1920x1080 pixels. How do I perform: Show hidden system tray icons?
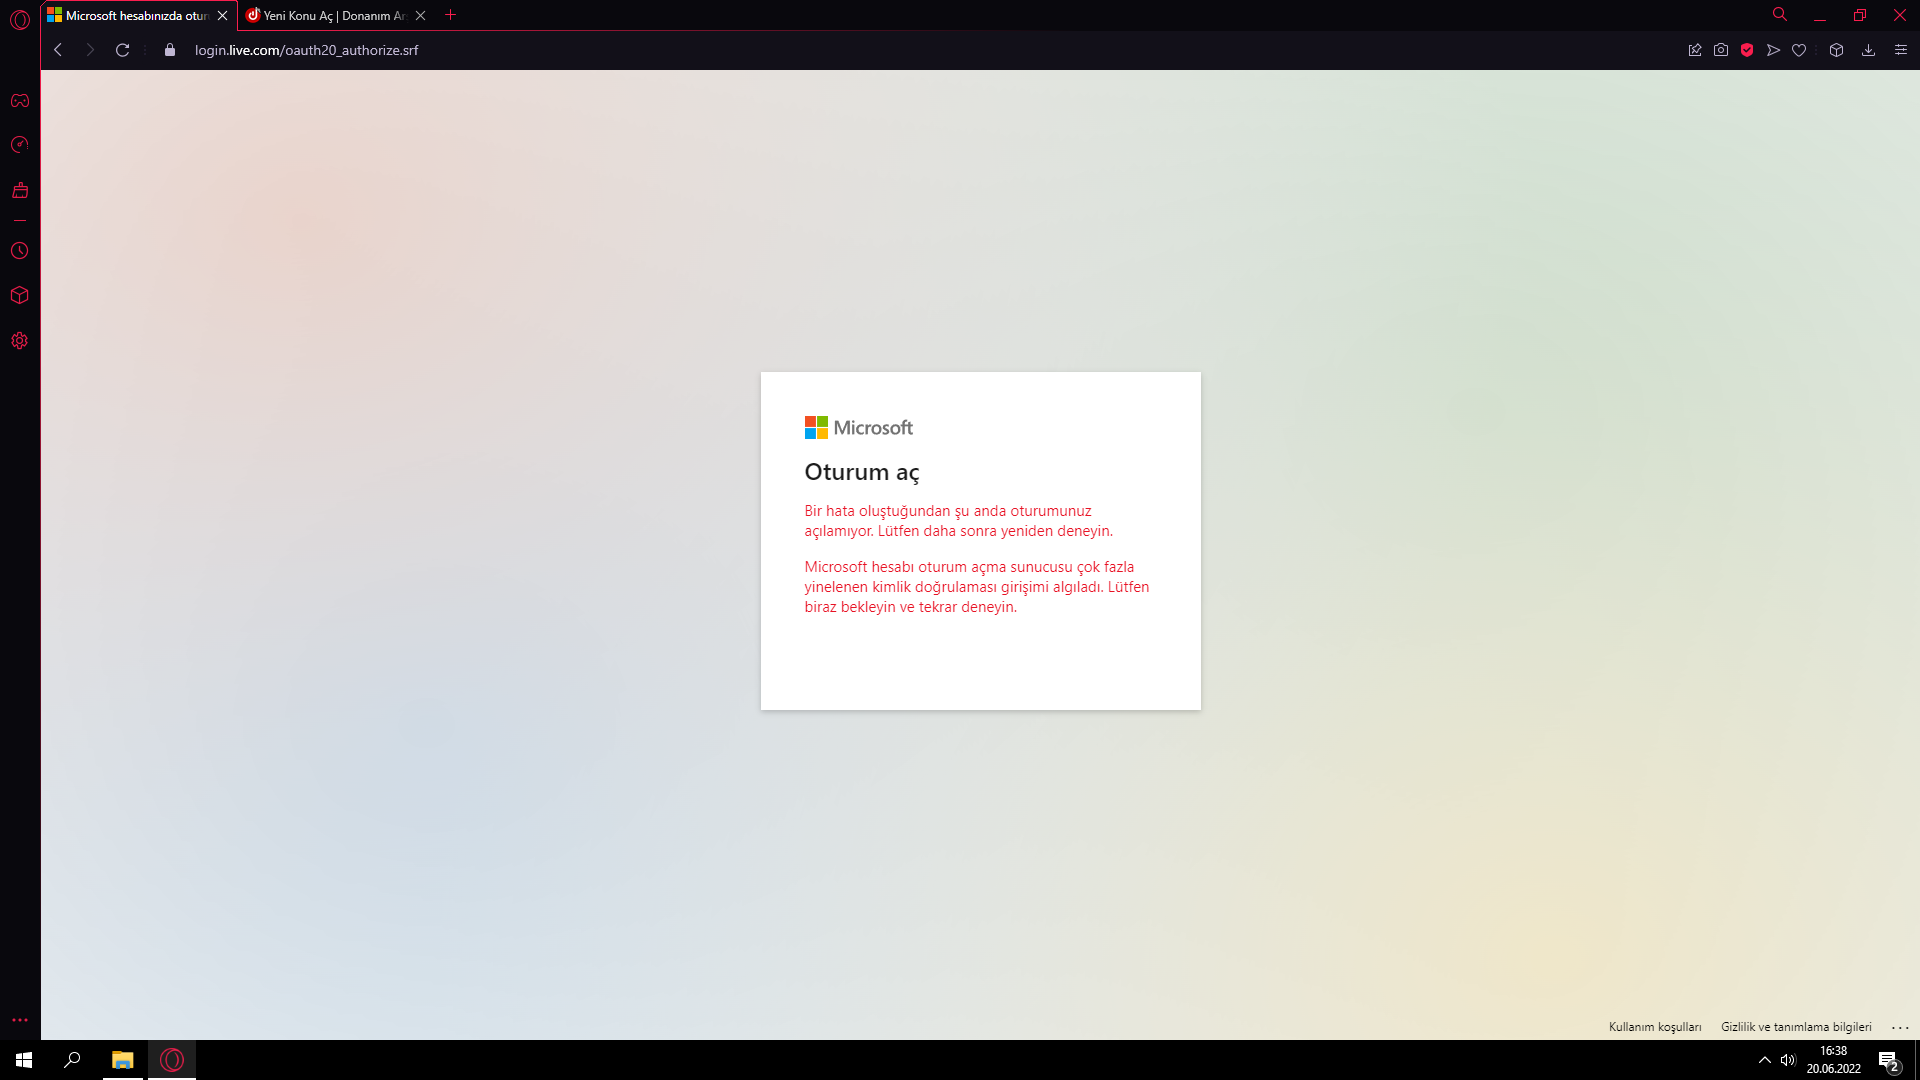tap(1765, 1060)
